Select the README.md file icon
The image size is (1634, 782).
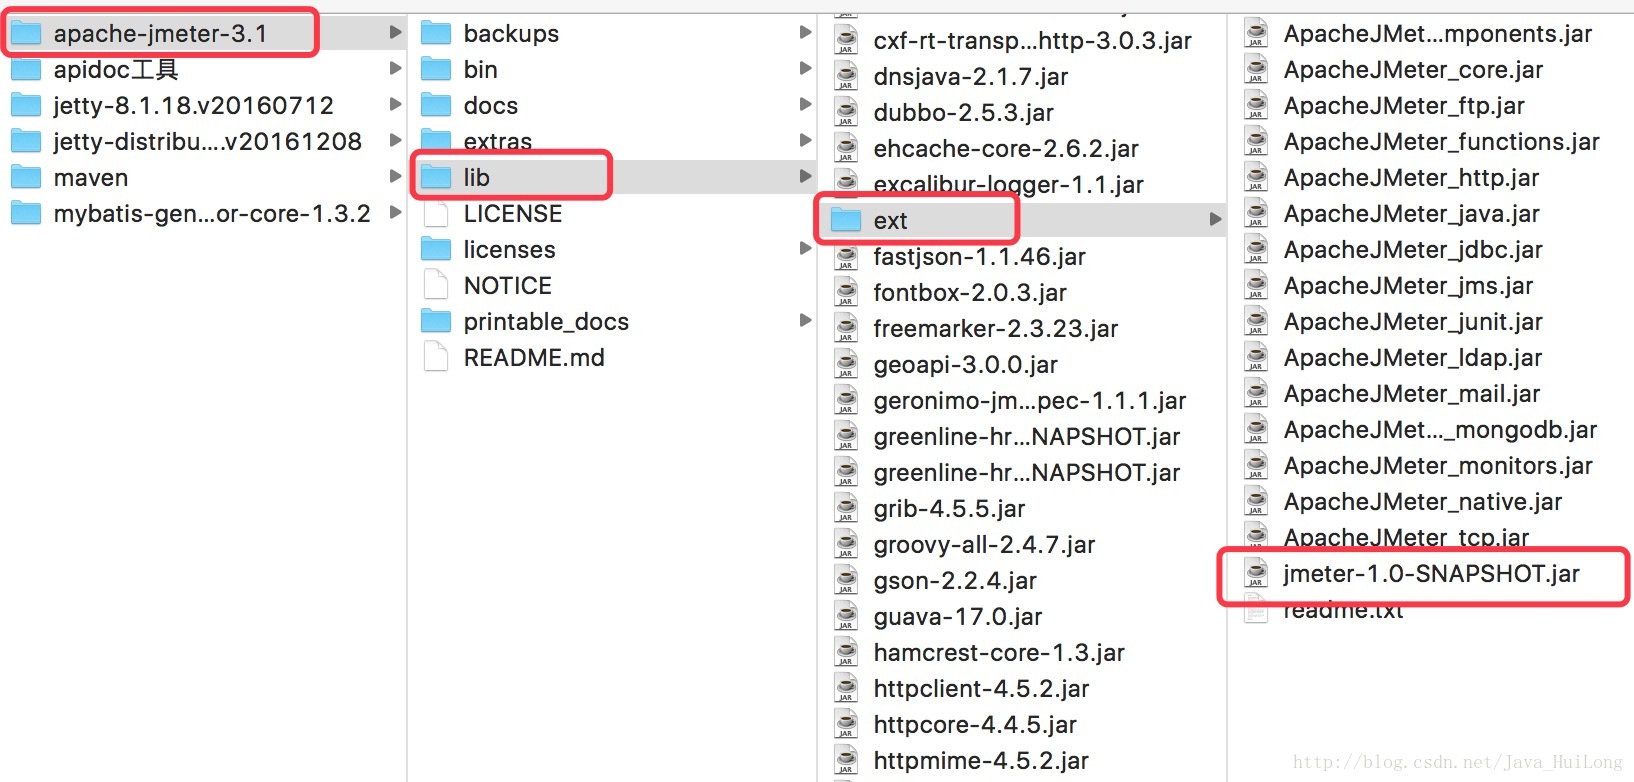pos(436,357)
